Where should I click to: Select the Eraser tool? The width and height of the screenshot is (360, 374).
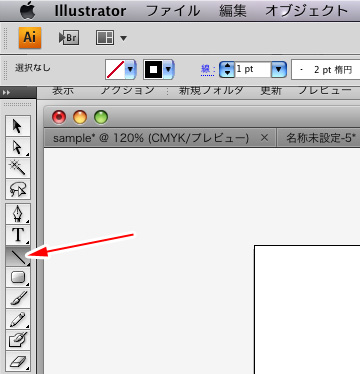click(x=18, y=361)
